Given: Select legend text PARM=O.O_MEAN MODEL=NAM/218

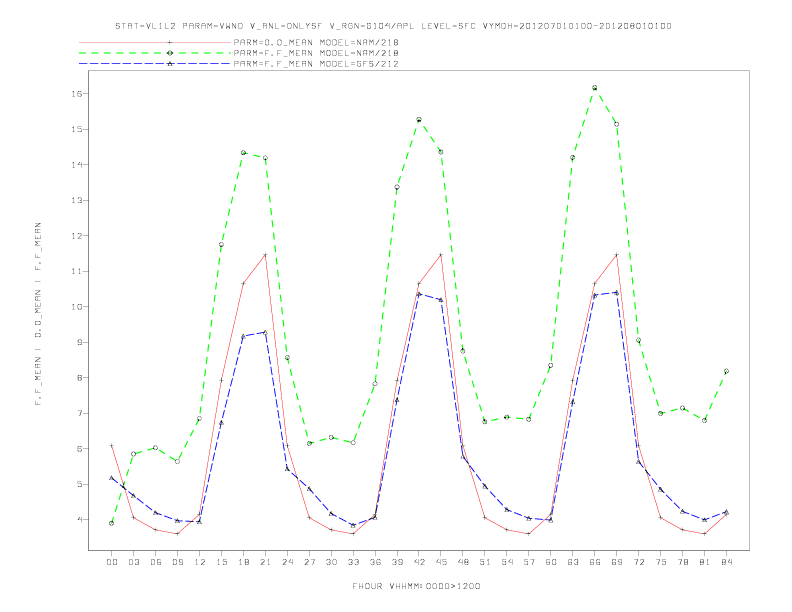Looking at the screenshot, I should tap(316, 42).
